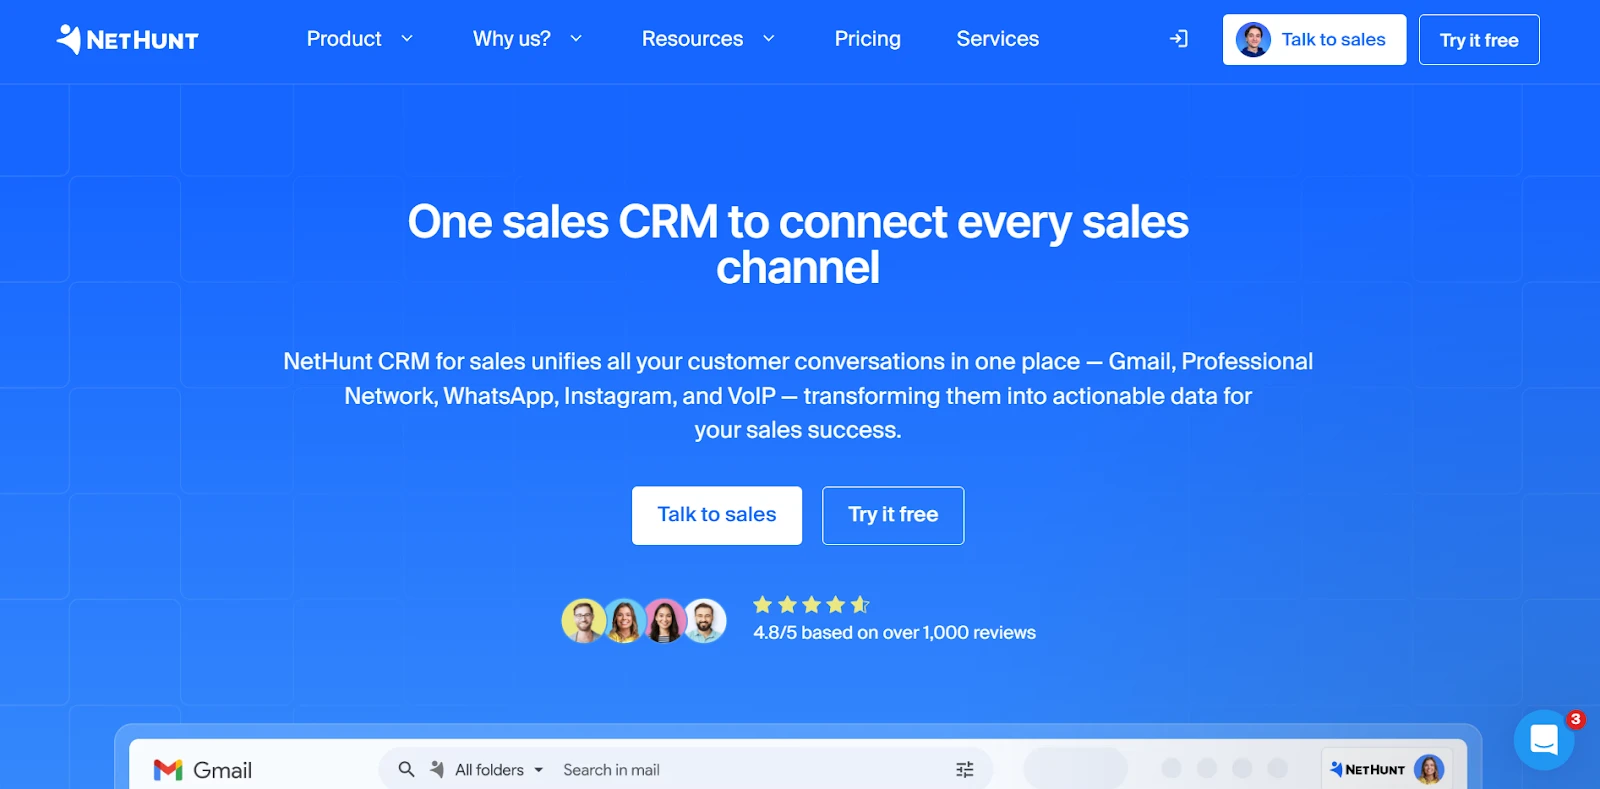Viewport: 1600px width, 789px height.
Task: Open the All folders dropdown
Action: pyautogui.click(x=499, y=769)
